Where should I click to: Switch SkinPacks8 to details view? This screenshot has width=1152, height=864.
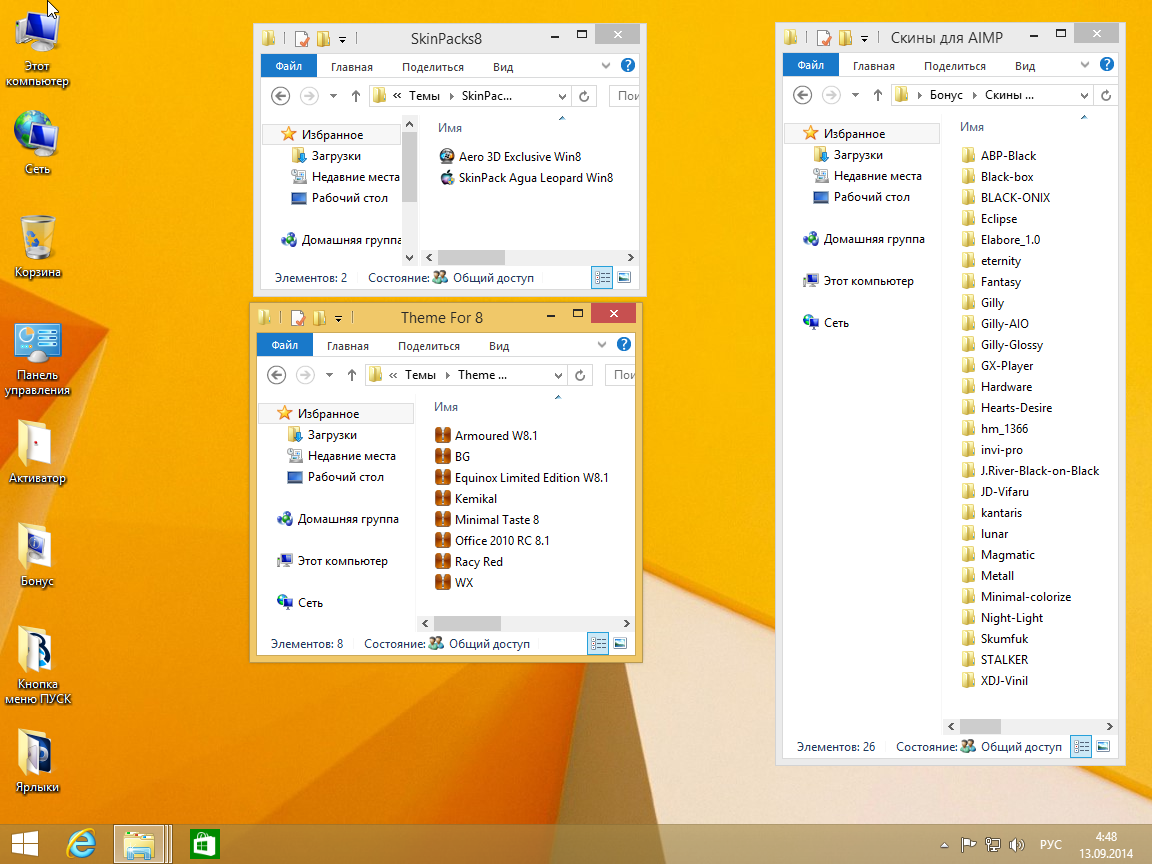coord(602,278)
